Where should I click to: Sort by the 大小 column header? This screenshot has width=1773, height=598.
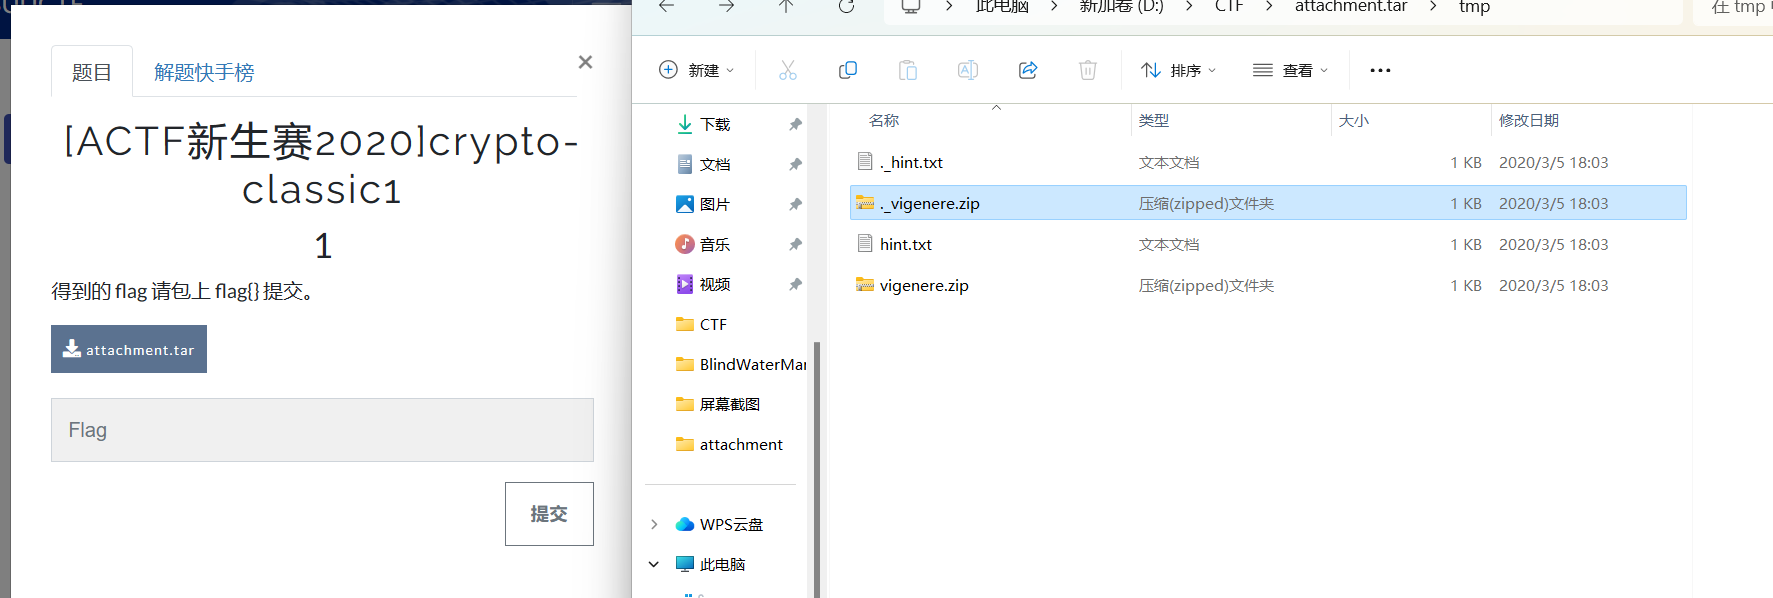tap(1354, 120)
